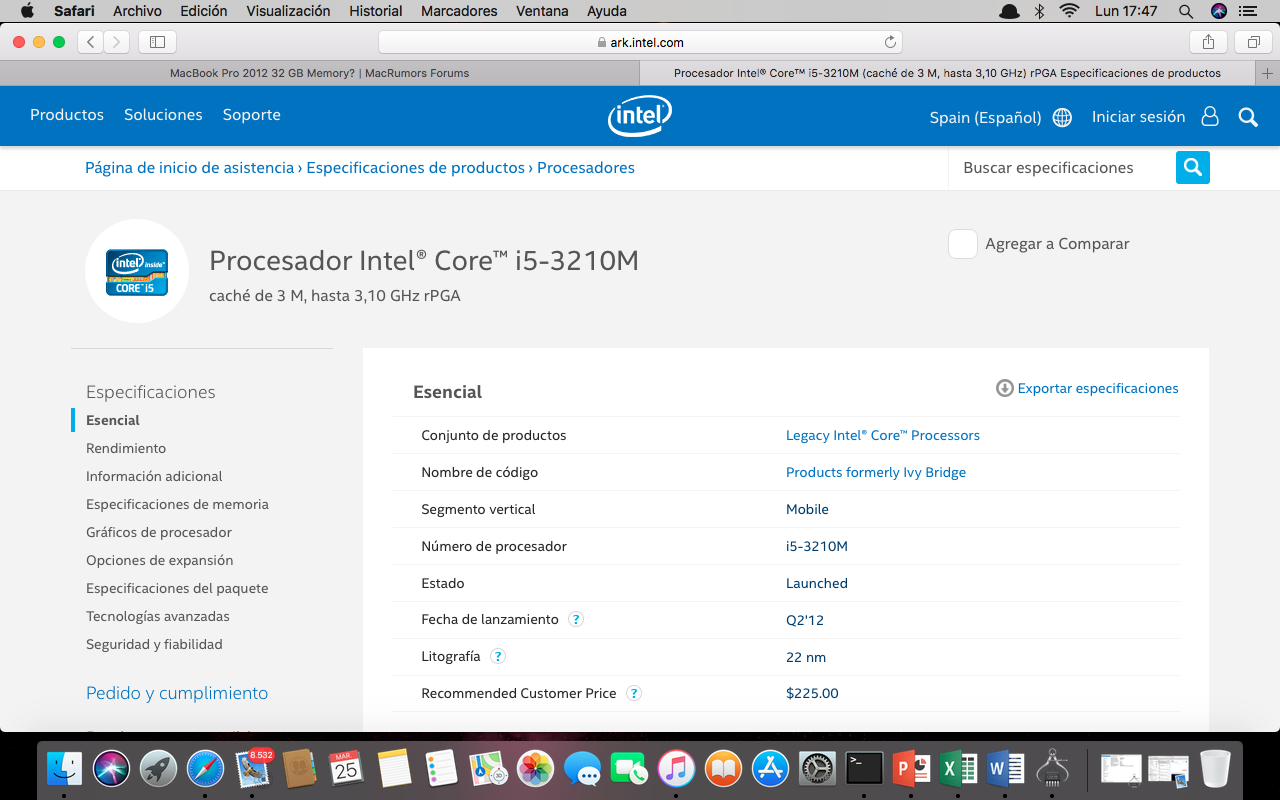Image resolution: width=1280 pixels, height=800 pixels.
Task: Open Mail with the 8.532 badge
Action: (253, 768)
